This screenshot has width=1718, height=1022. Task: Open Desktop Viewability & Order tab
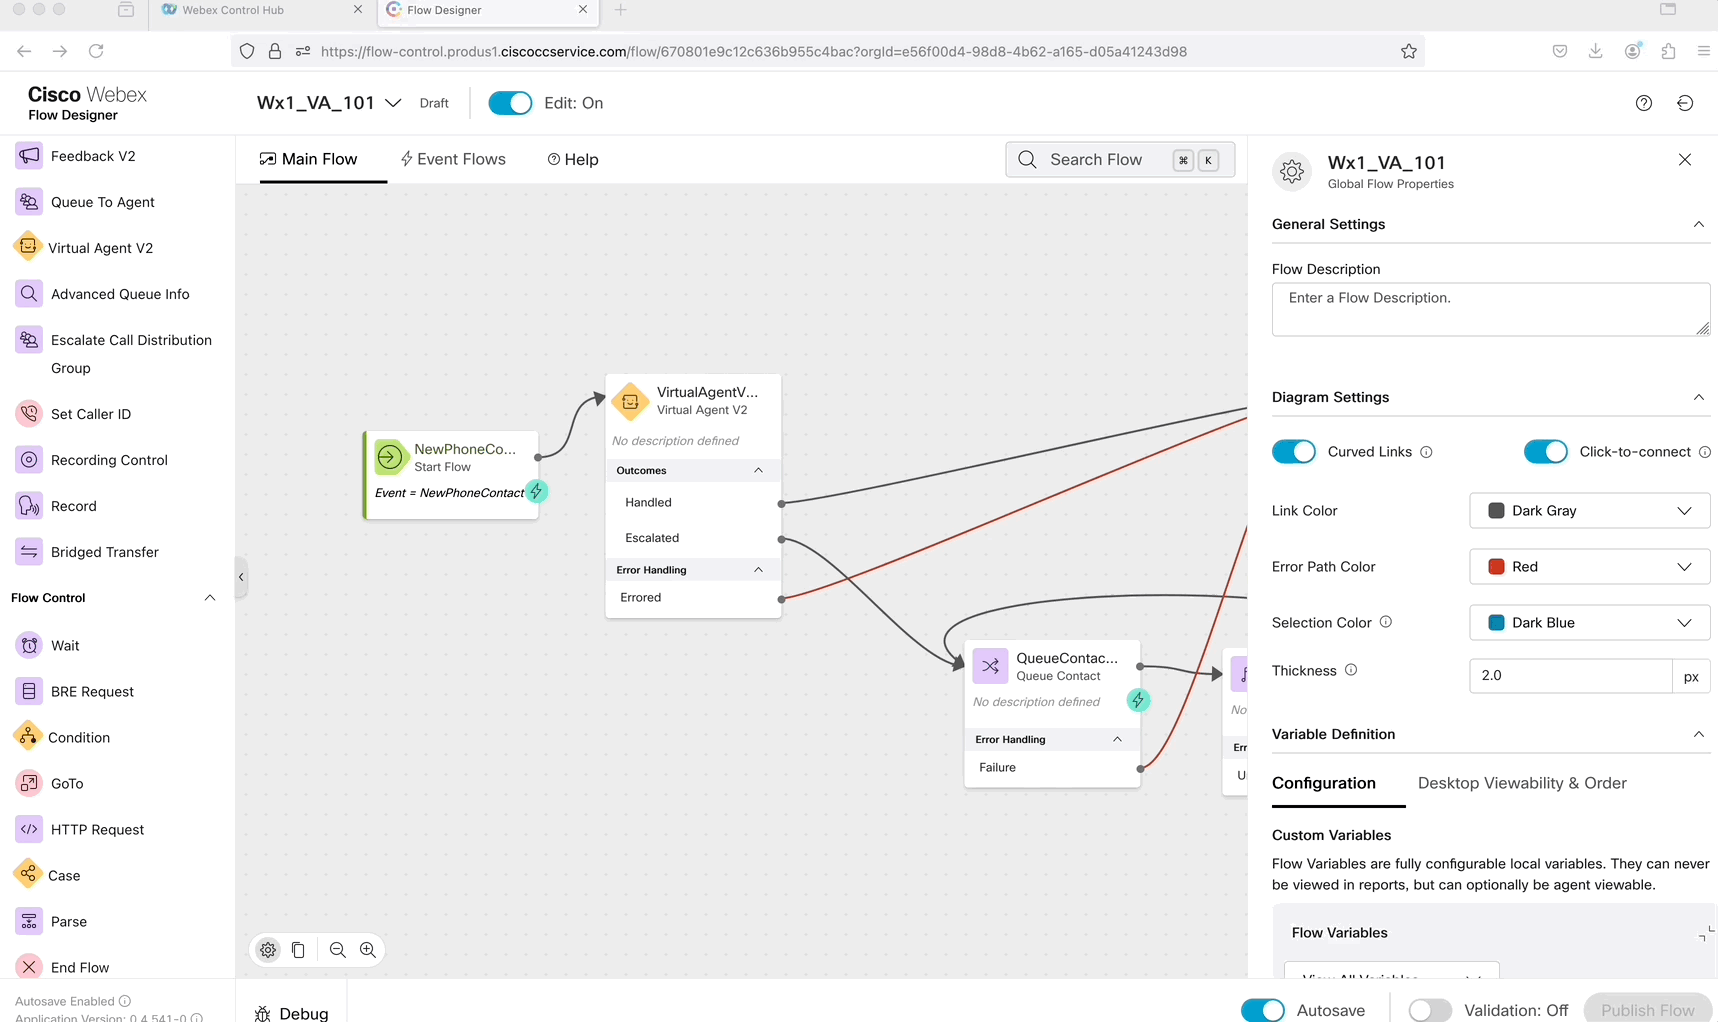[x=1521, y=783]
